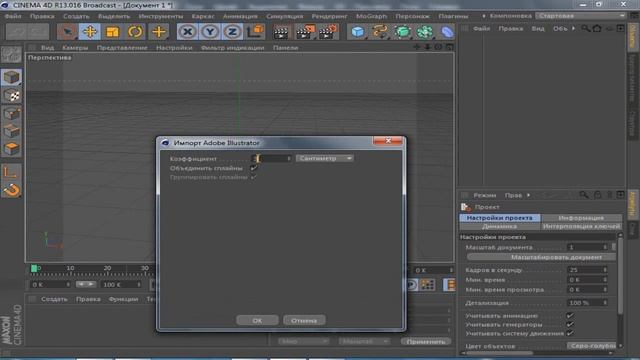Click the make editable icon in left palette
640x360 pixels.
11,55
